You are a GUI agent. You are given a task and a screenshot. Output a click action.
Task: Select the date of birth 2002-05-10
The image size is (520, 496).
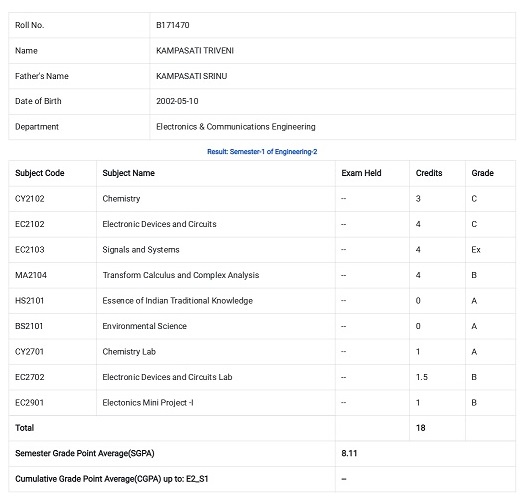(x=177, y=101)
